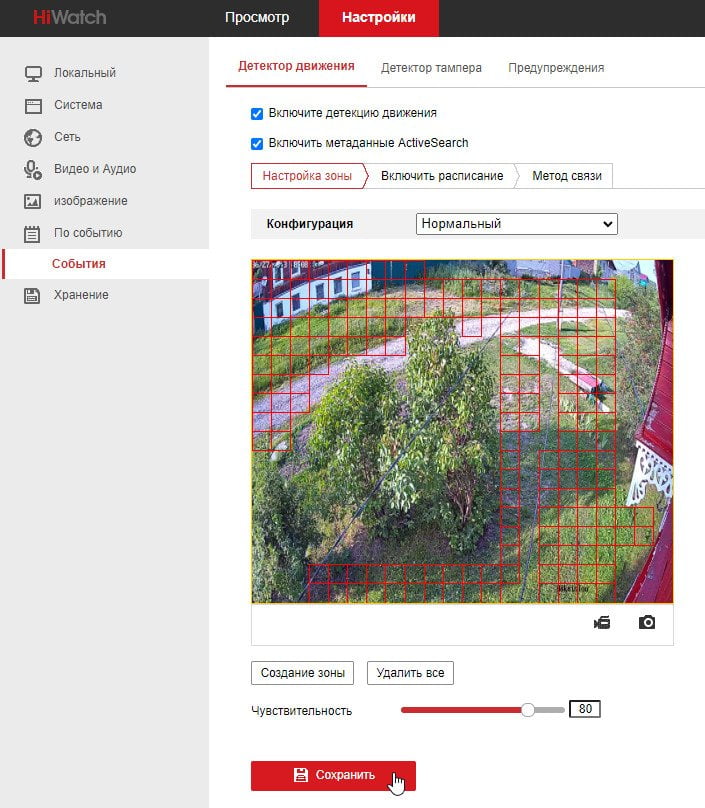Click the Network globe icon
Image resolution: width=705 pixels, height=808 pixels.
click(x=33, y=138)
